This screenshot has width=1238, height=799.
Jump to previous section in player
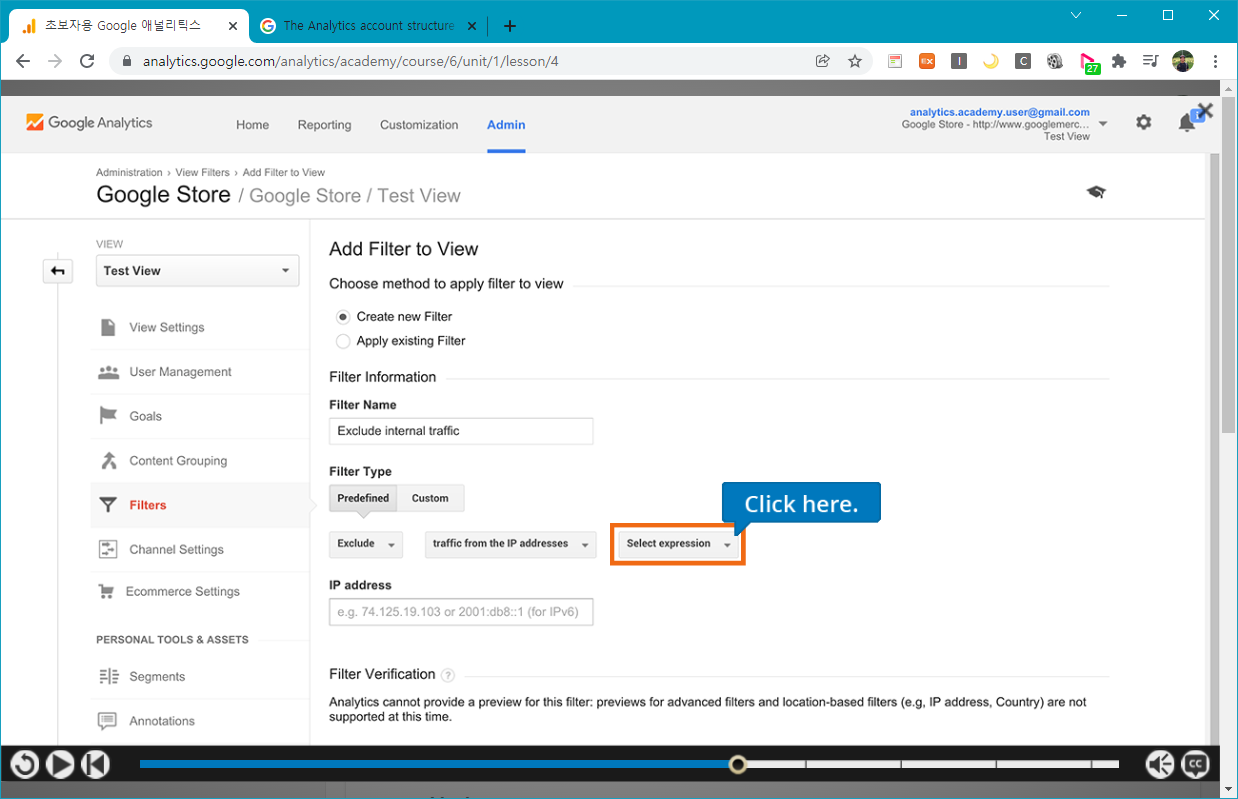[x=94, y=765]
